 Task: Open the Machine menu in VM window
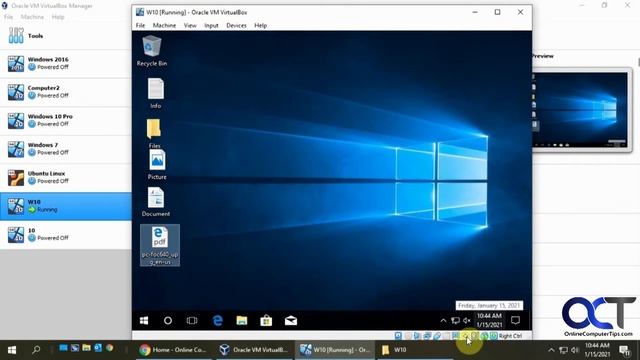click(x=164, y=25)
